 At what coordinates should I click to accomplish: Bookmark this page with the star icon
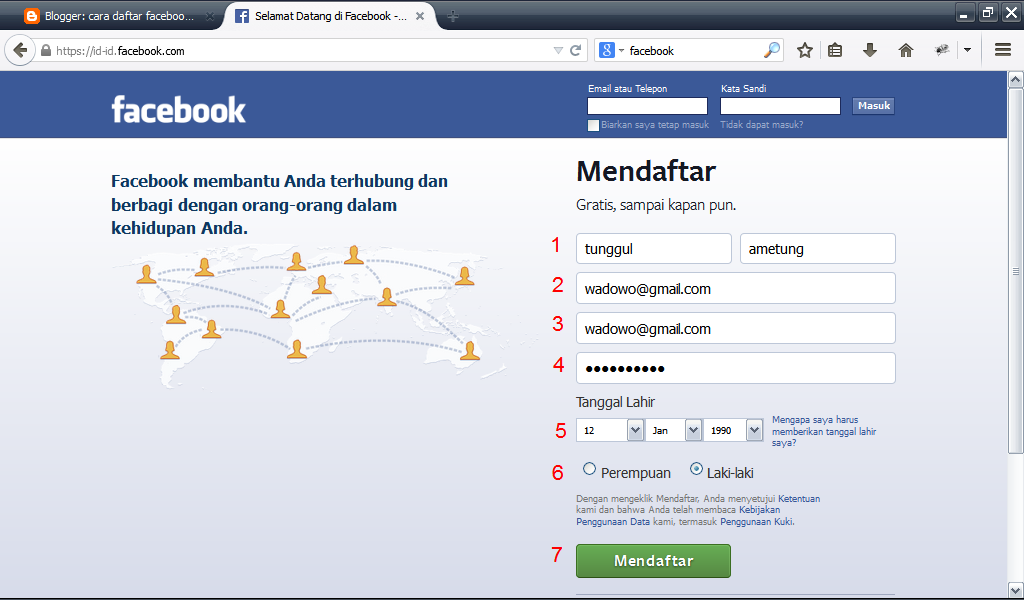tap(805, 49)
